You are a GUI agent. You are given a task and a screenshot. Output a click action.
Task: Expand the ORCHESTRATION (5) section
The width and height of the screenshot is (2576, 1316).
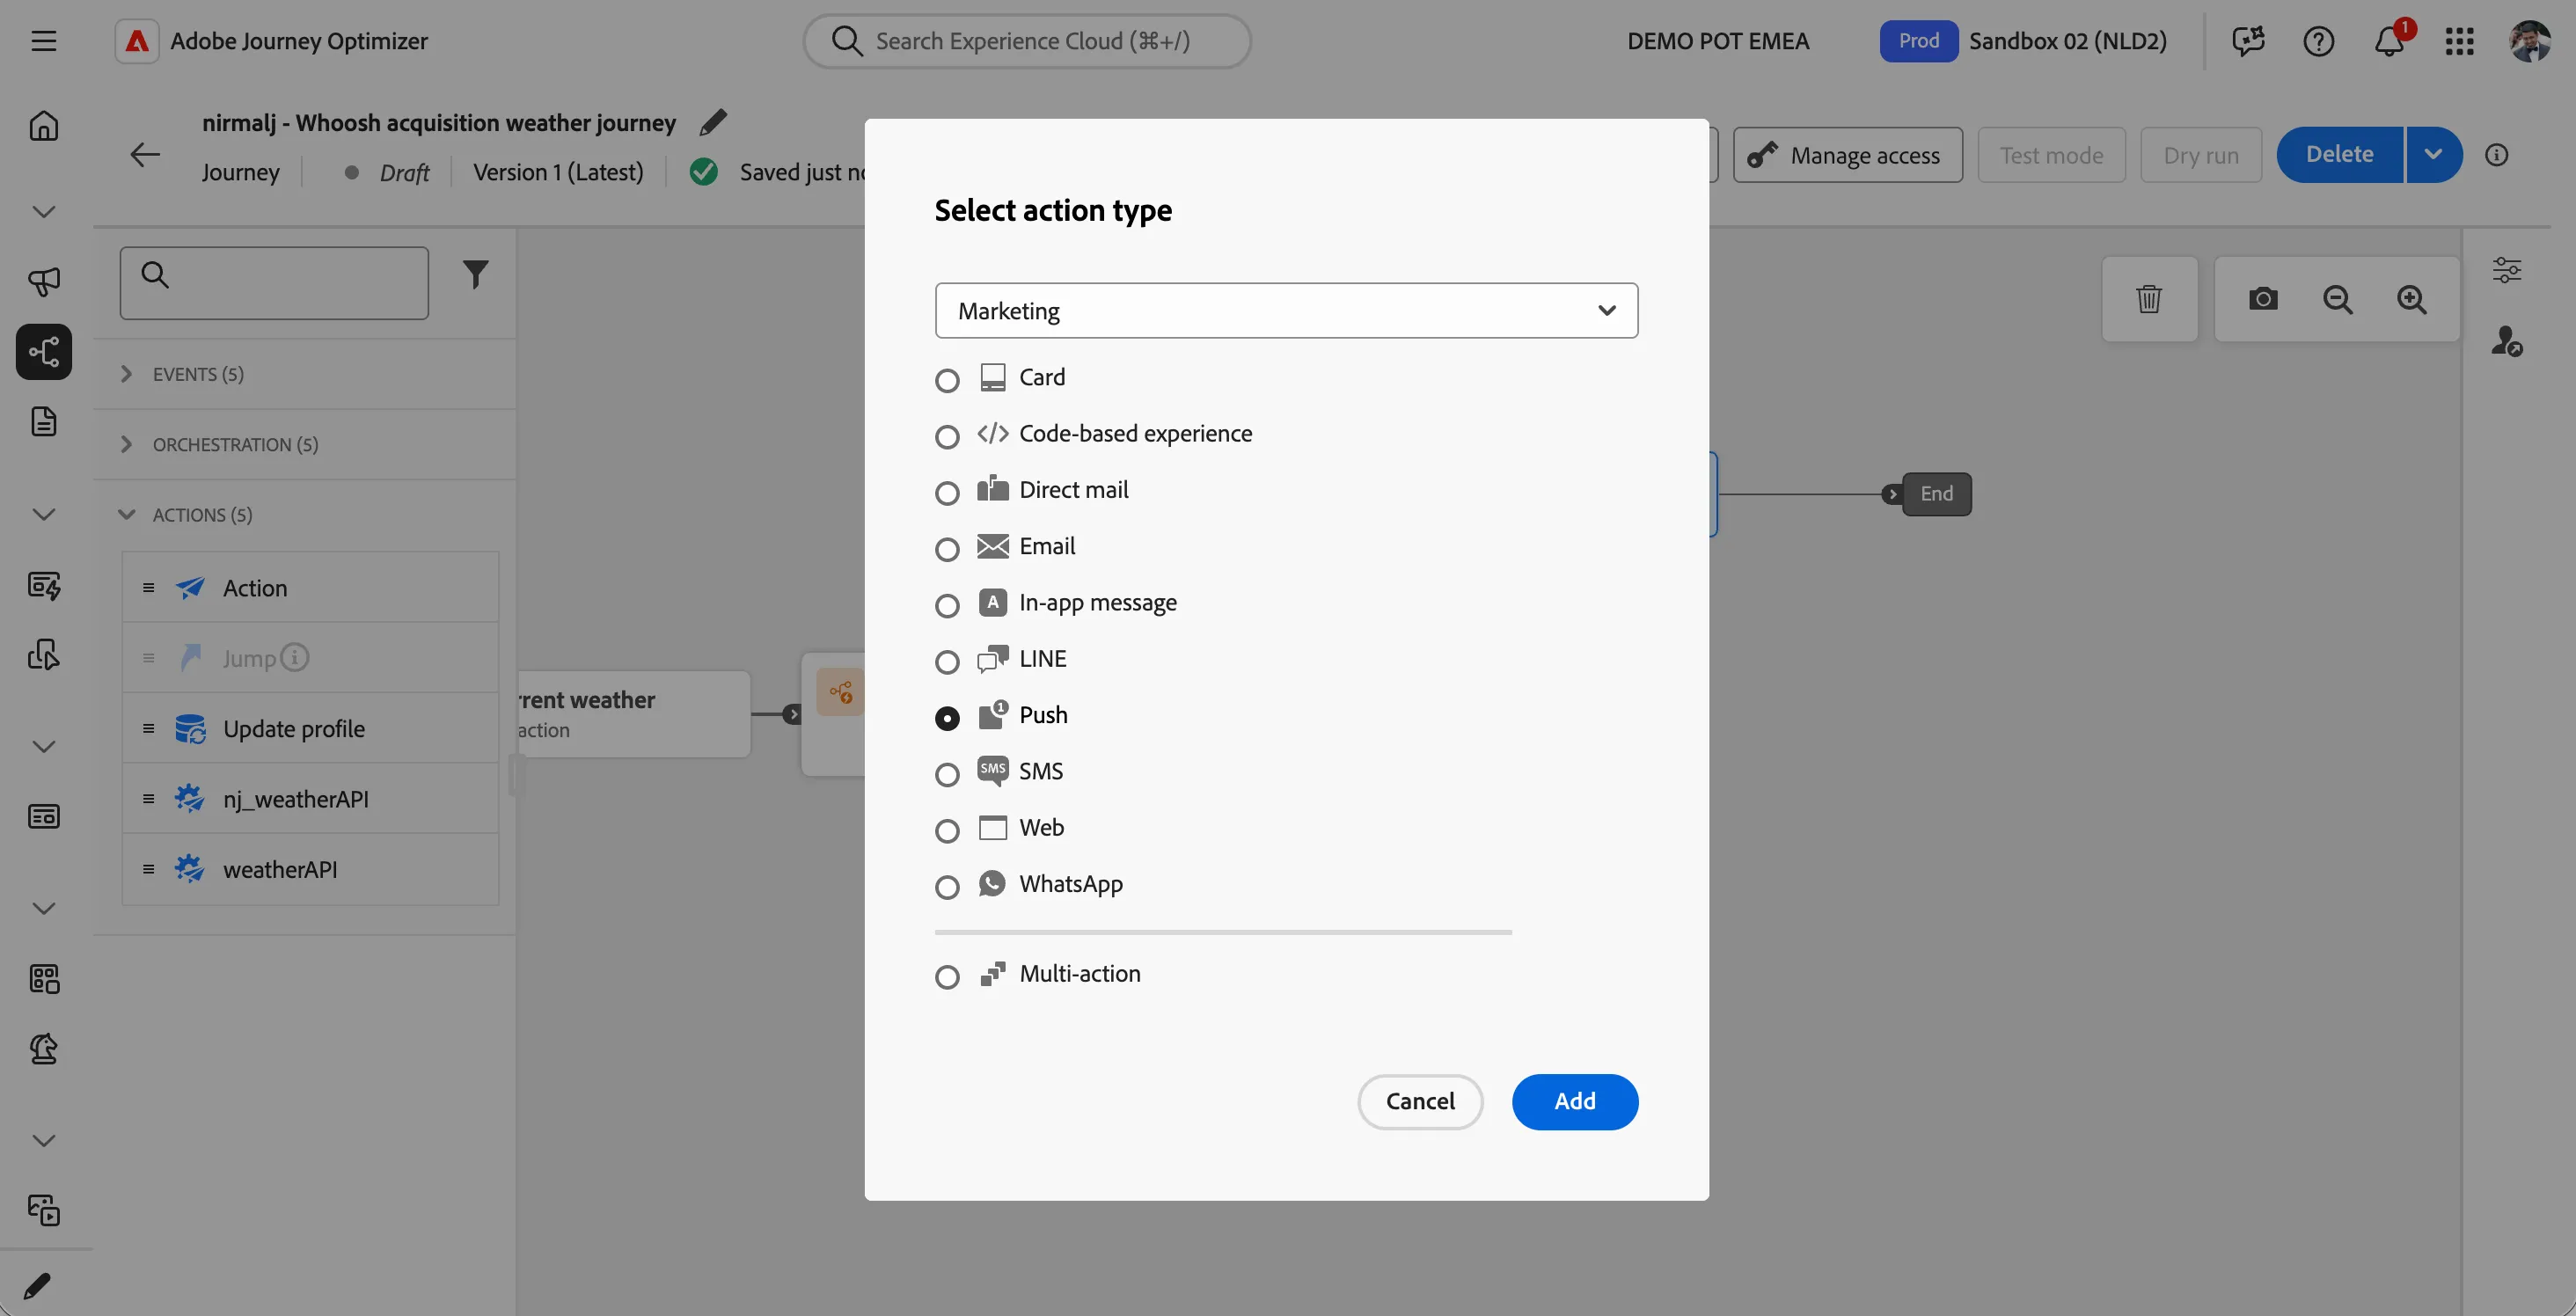coord(305,444)
